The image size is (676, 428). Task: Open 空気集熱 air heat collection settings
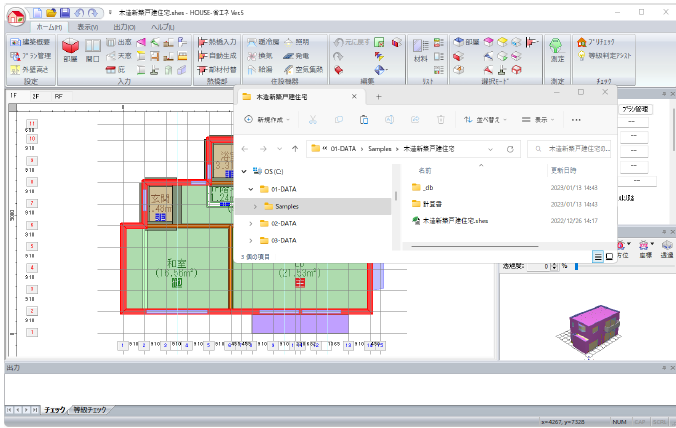304,69
